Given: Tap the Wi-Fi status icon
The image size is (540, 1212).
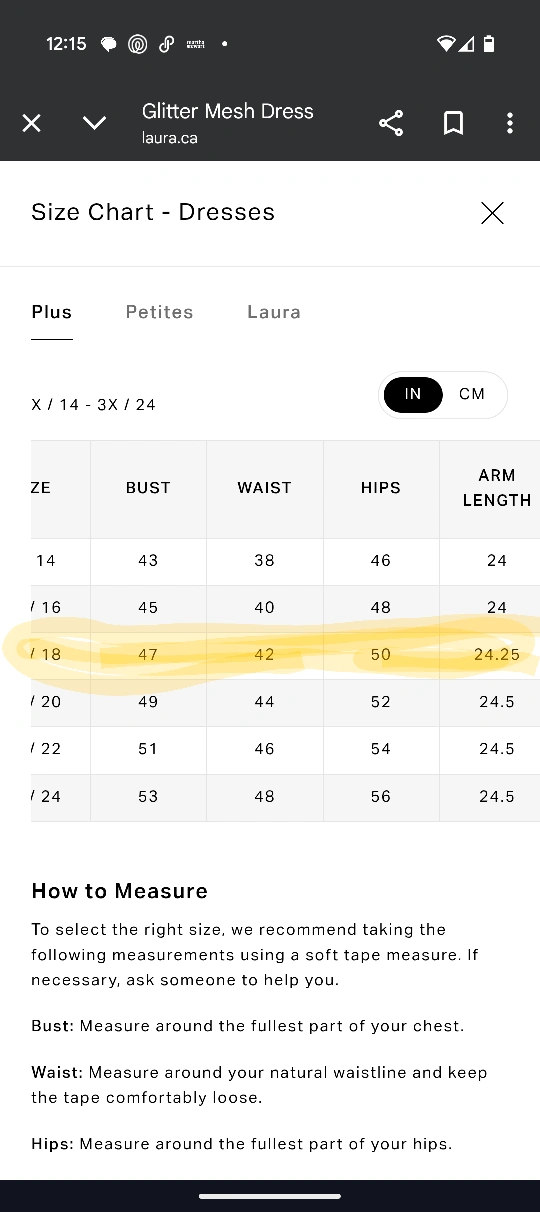Looking at the screenshot, I should point(446,44).
